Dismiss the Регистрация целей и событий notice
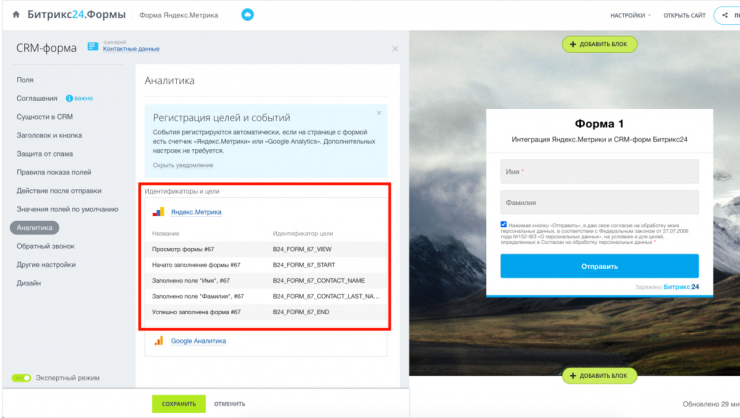Viewport: 740px width, 418px height. pos(379,113)
